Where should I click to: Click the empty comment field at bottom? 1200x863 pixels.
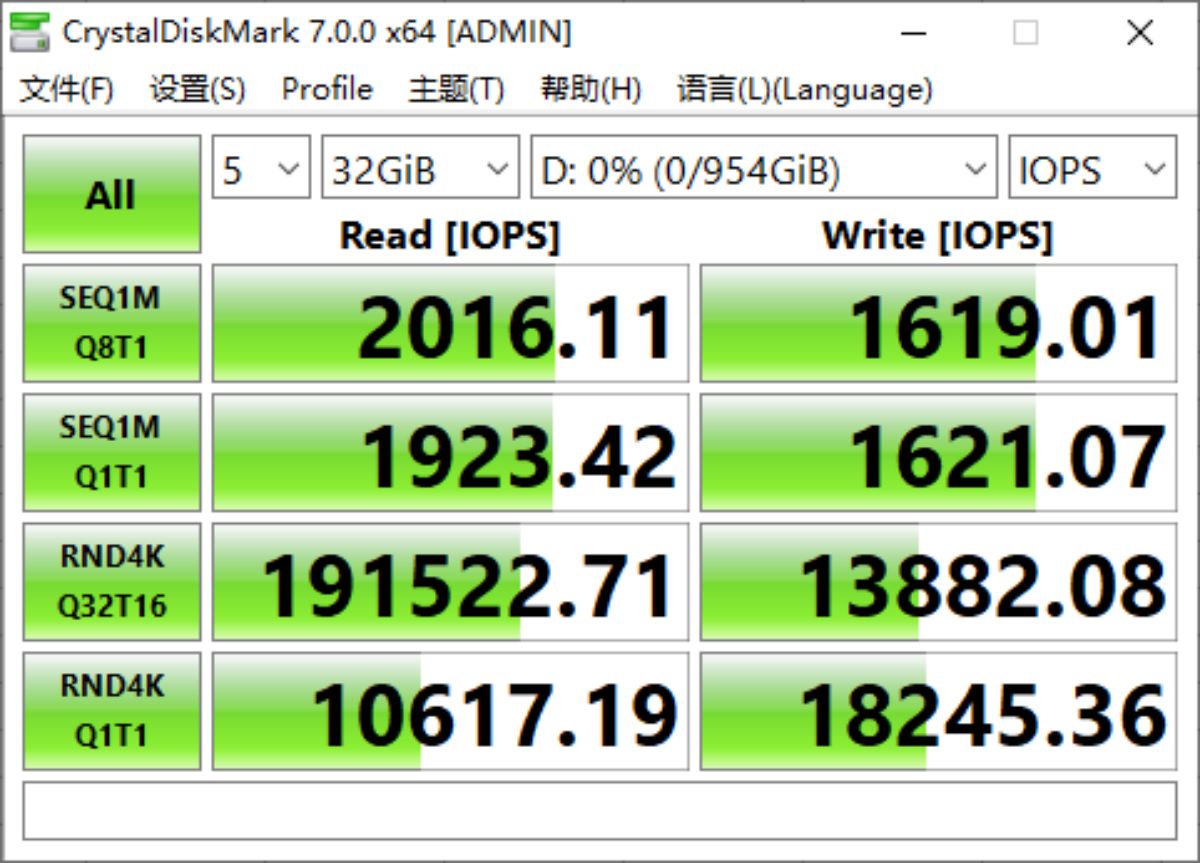pos(599,811)
